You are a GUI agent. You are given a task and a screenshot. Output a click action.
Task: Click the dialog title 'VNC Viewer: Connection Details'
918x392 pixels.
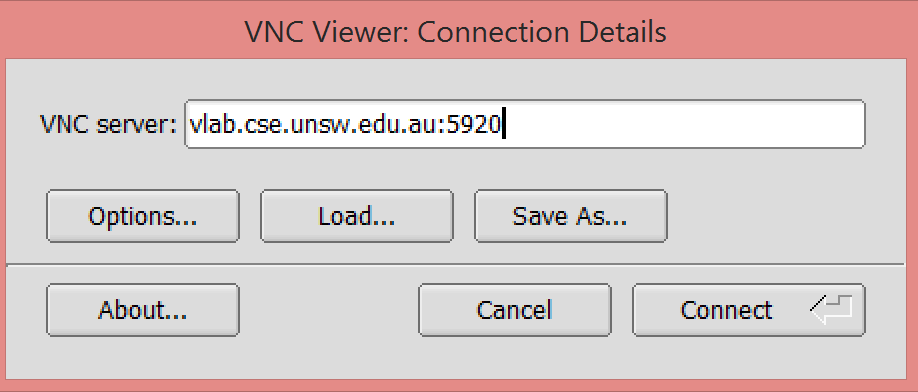coord(455,32)
